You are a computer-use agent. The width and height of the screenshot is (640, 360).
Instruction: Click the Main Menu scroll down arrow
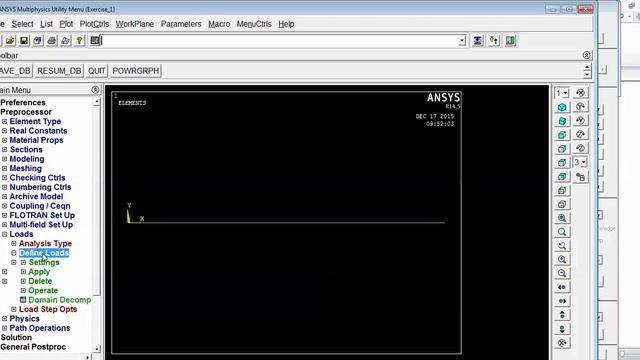[x=97, y=349]
